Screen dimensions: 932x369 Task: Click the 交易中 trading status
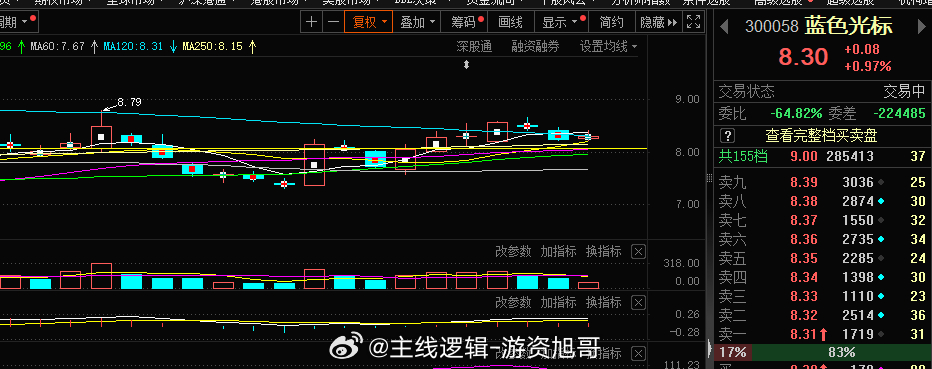click(904, 92)
